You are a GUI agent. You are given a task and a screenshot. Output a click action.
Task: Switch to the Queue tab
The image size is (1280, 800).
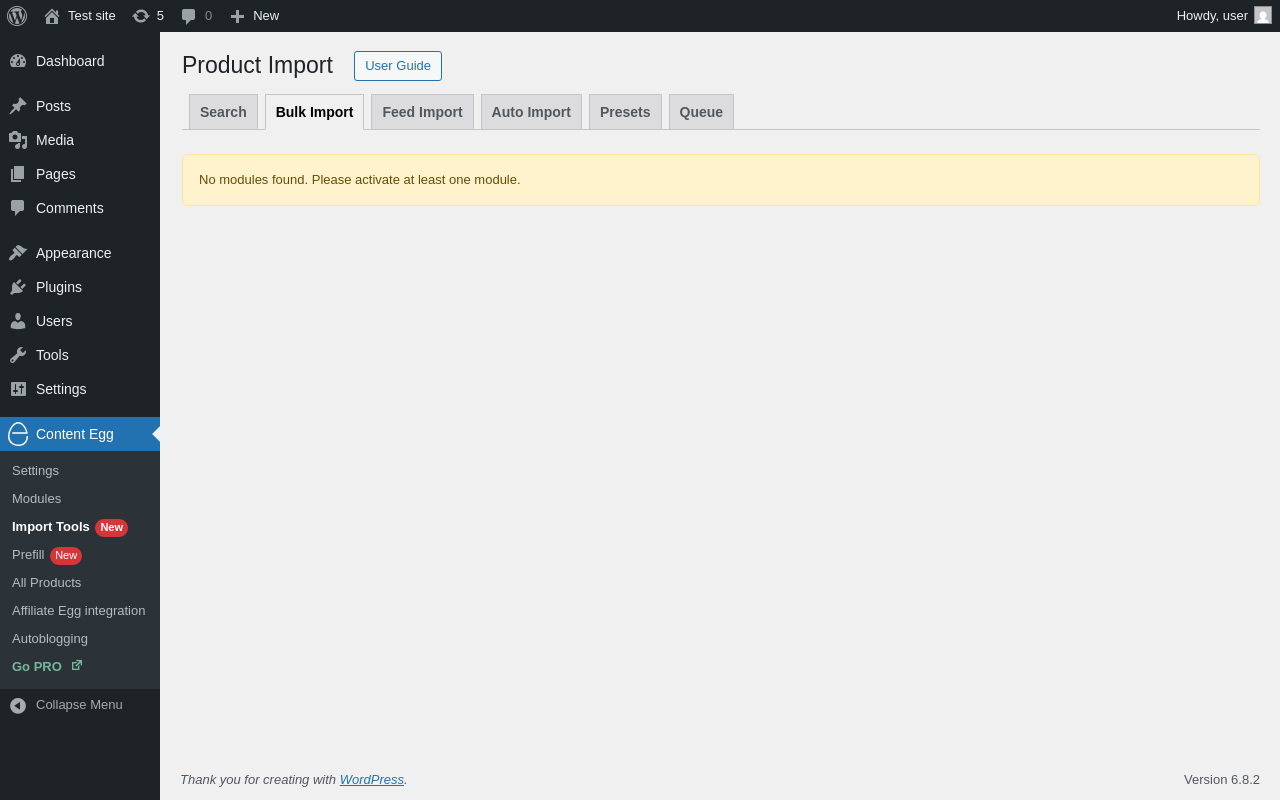pyautogui.click(x=701, y=112)
